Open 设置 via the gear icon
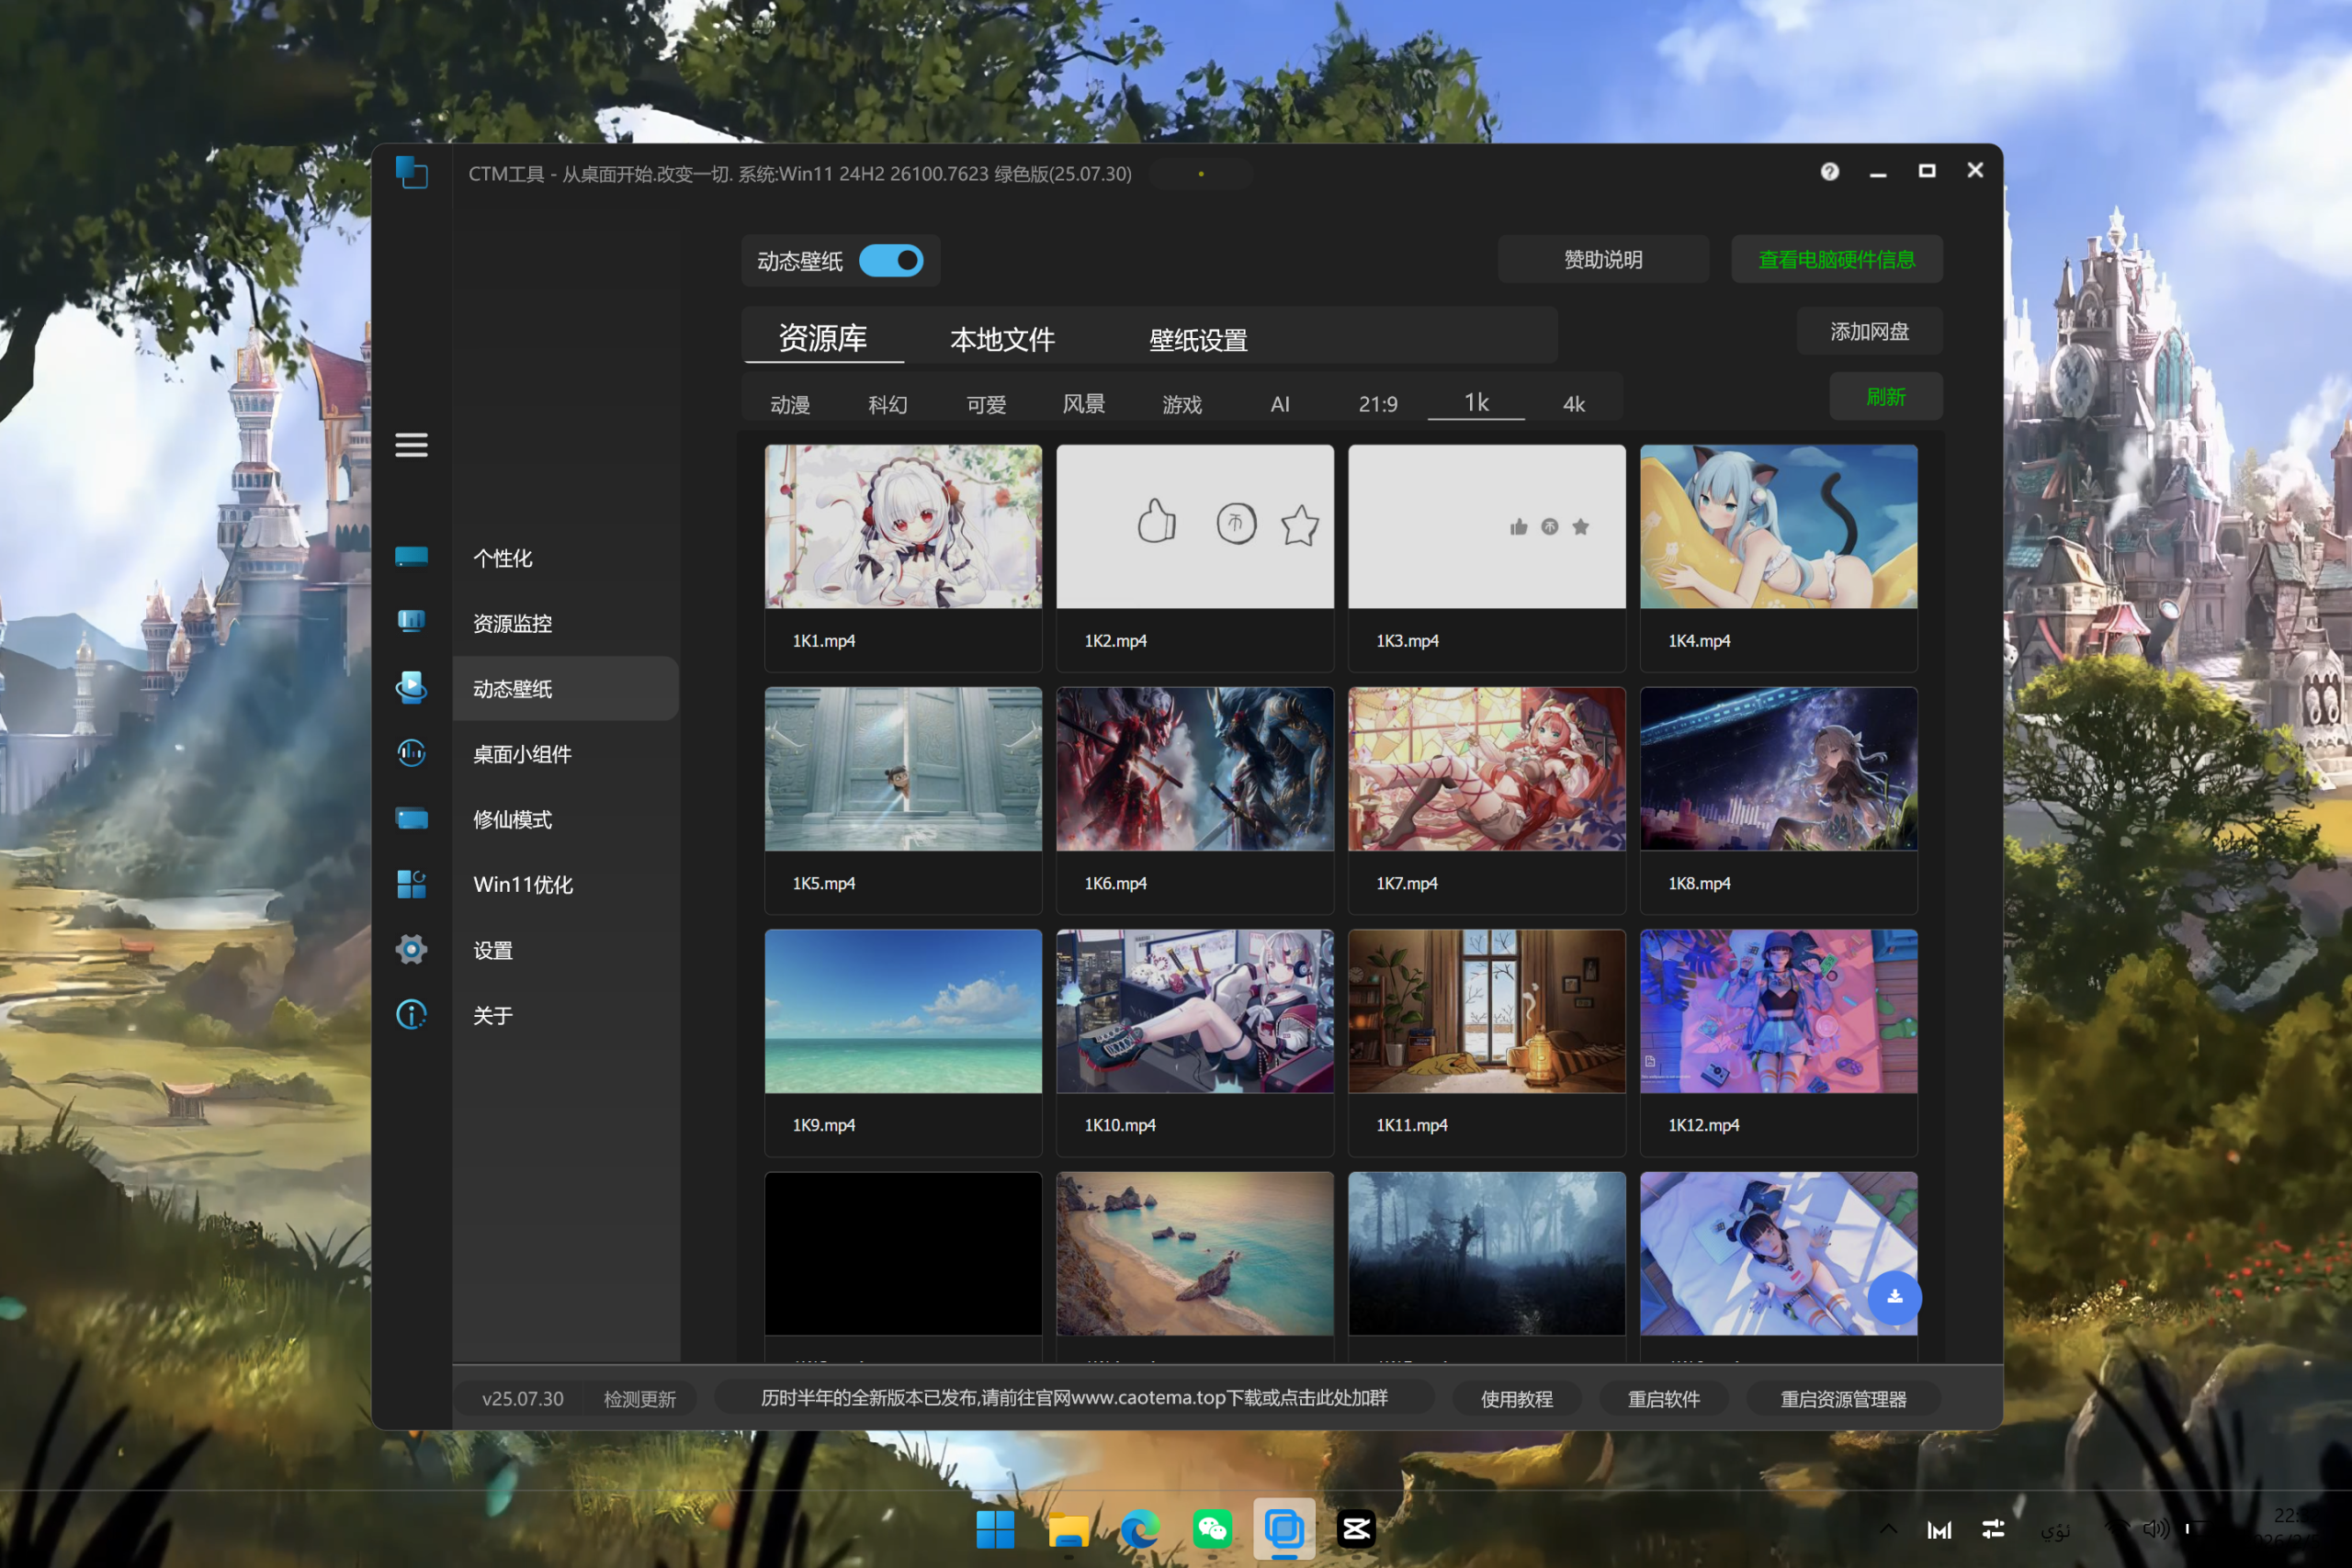 point(411,949)
